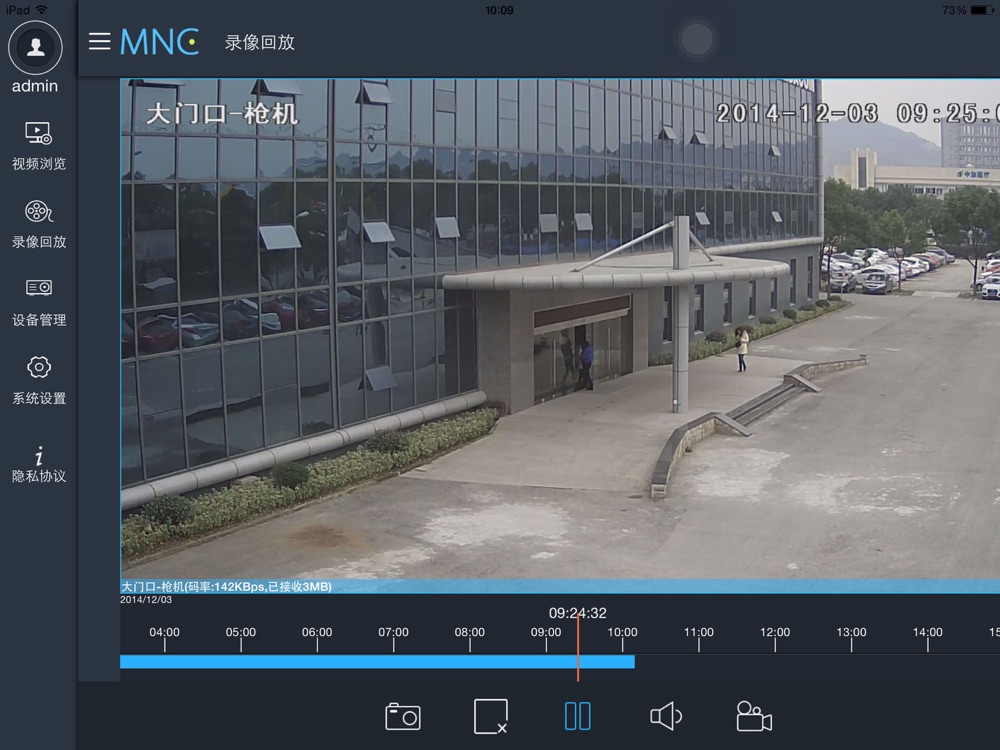Open 视频浏览 video browsing
The width and height of the screenshot is (1000, 750).
coord(38,146)
